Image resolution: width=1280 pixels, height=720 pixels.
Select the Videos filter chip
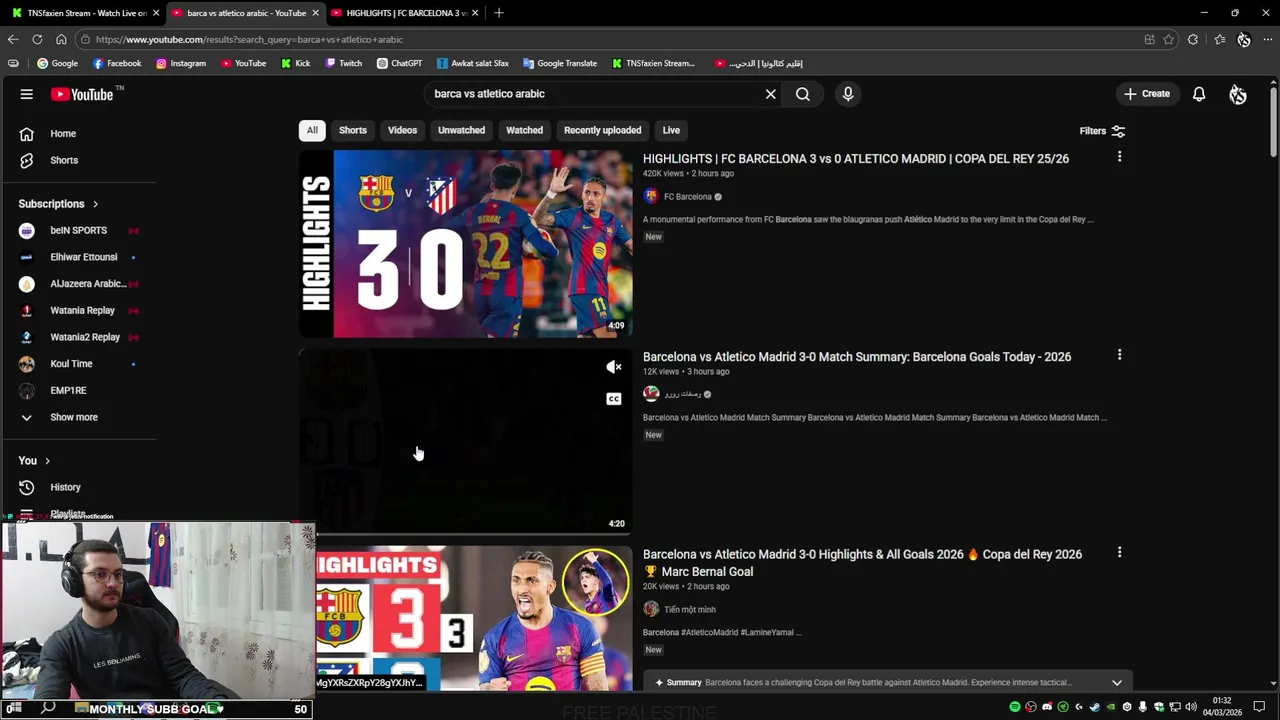pos(402,130)
